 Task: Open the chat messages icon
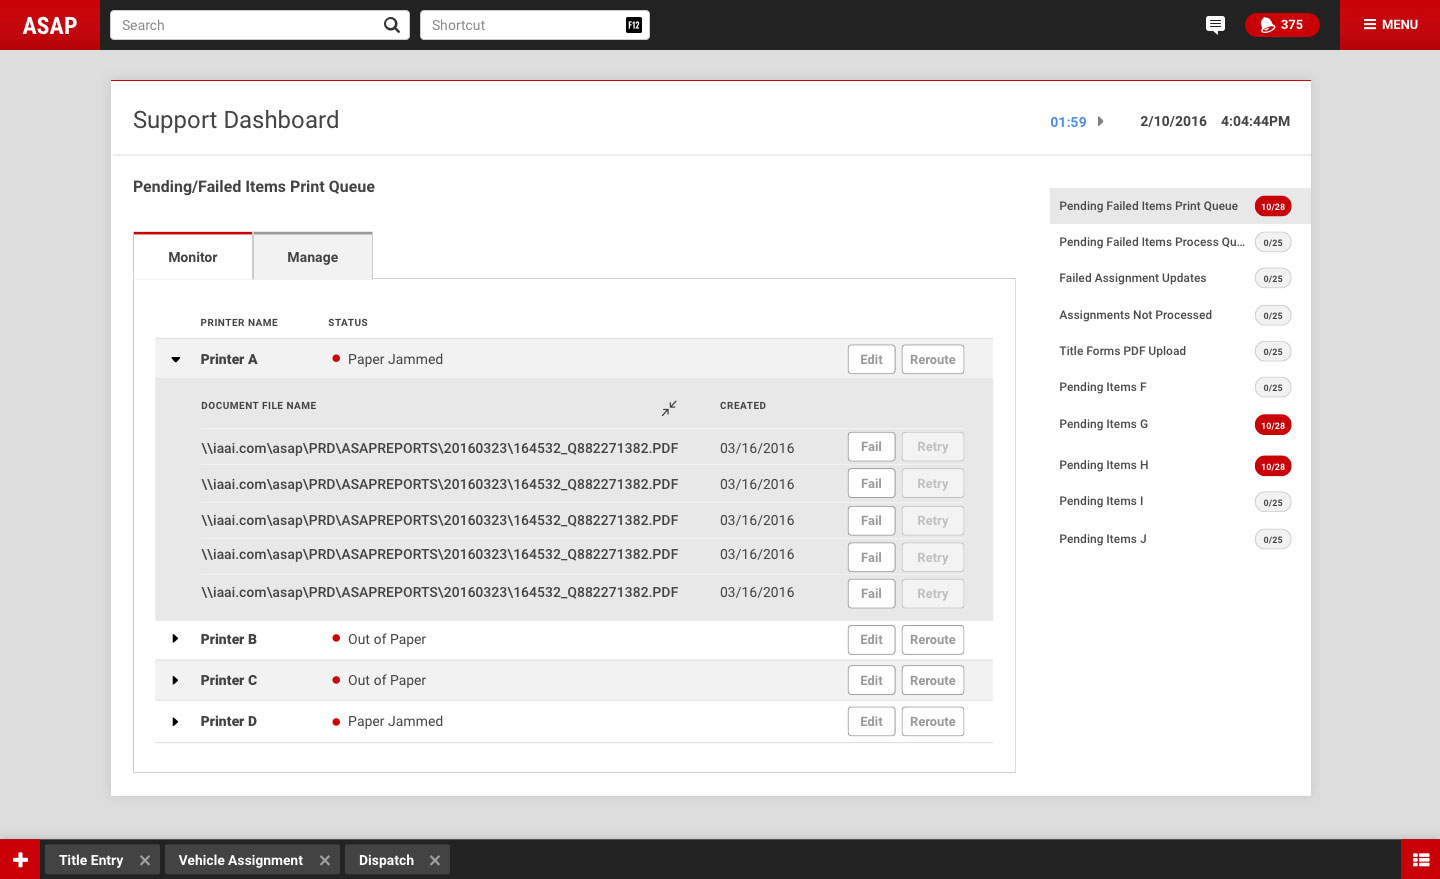tap(1215, 25)
